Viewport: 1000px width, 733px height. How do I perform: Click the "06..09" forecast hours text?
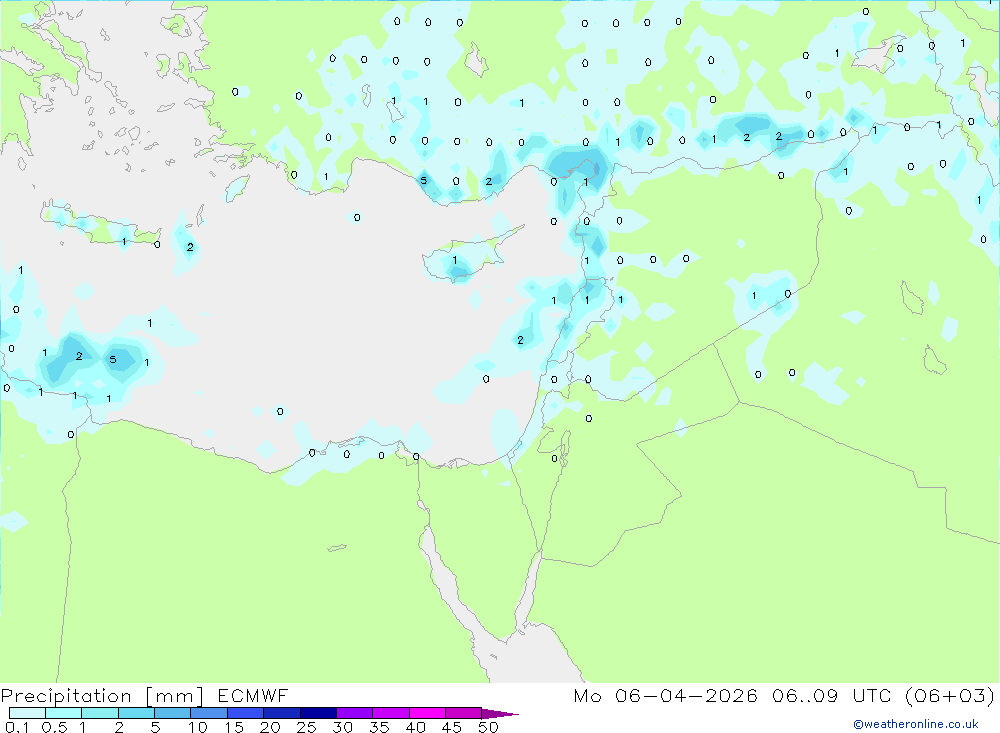point(805,695)
